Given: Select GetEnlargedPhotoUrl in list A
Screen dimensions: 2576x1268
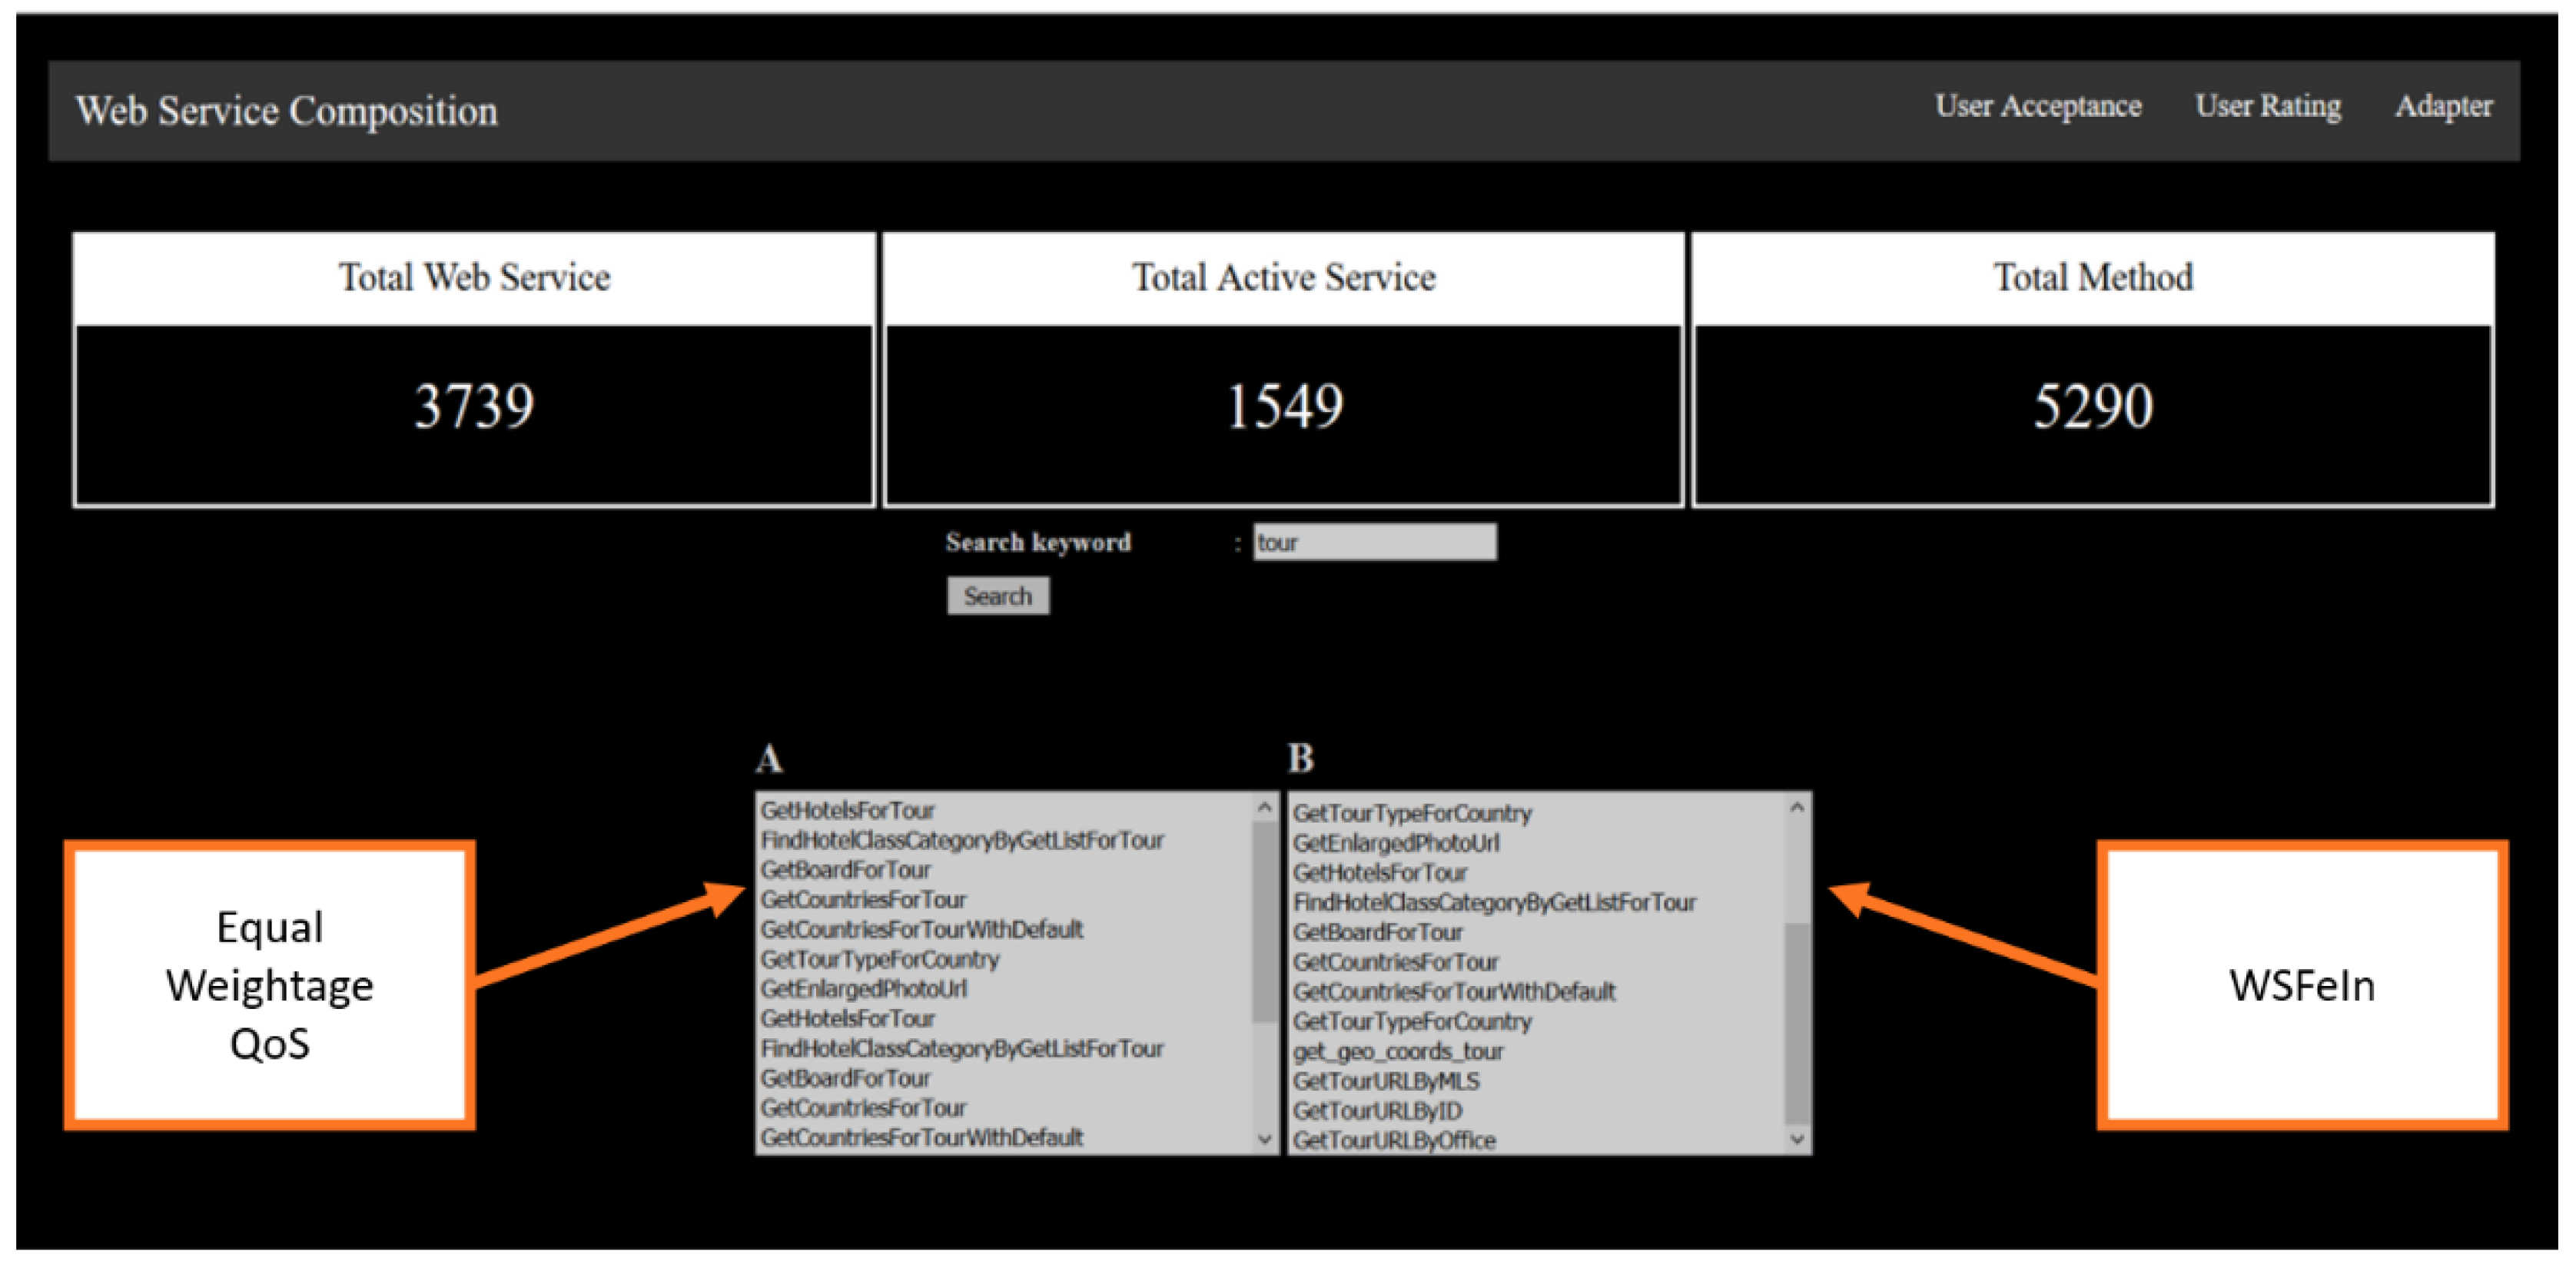Looking at the screenshot, I should [863, 989].
